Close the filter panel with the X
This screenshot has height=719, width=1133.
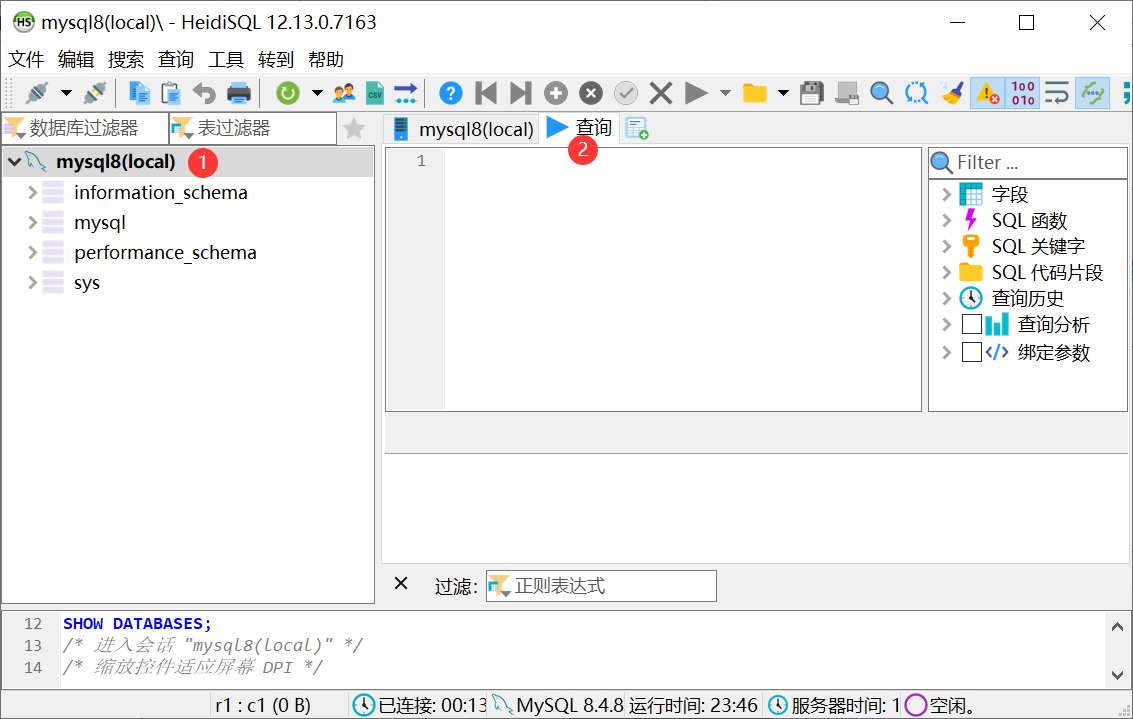point(401,584)
